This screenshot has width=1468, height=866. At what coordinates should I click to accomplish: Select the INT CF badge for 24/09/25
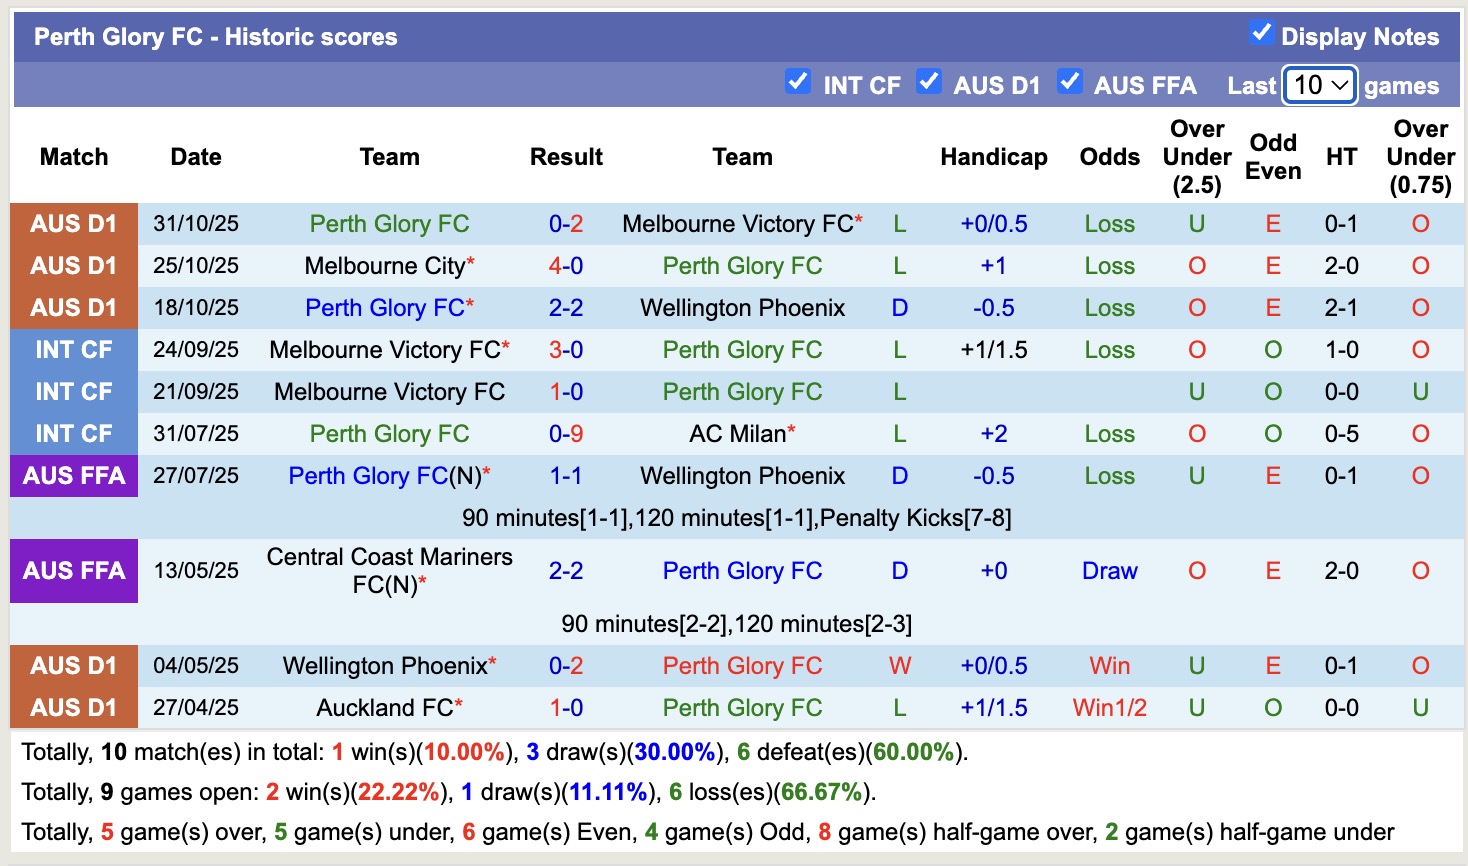(x=74, y=349)
